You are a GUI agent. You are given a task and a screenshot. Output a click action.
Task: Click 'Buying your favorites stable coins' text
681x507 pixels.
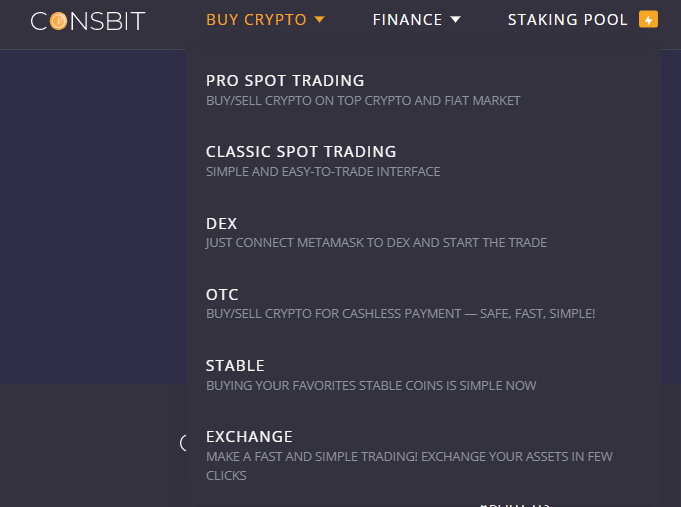[x=371, y=385]
